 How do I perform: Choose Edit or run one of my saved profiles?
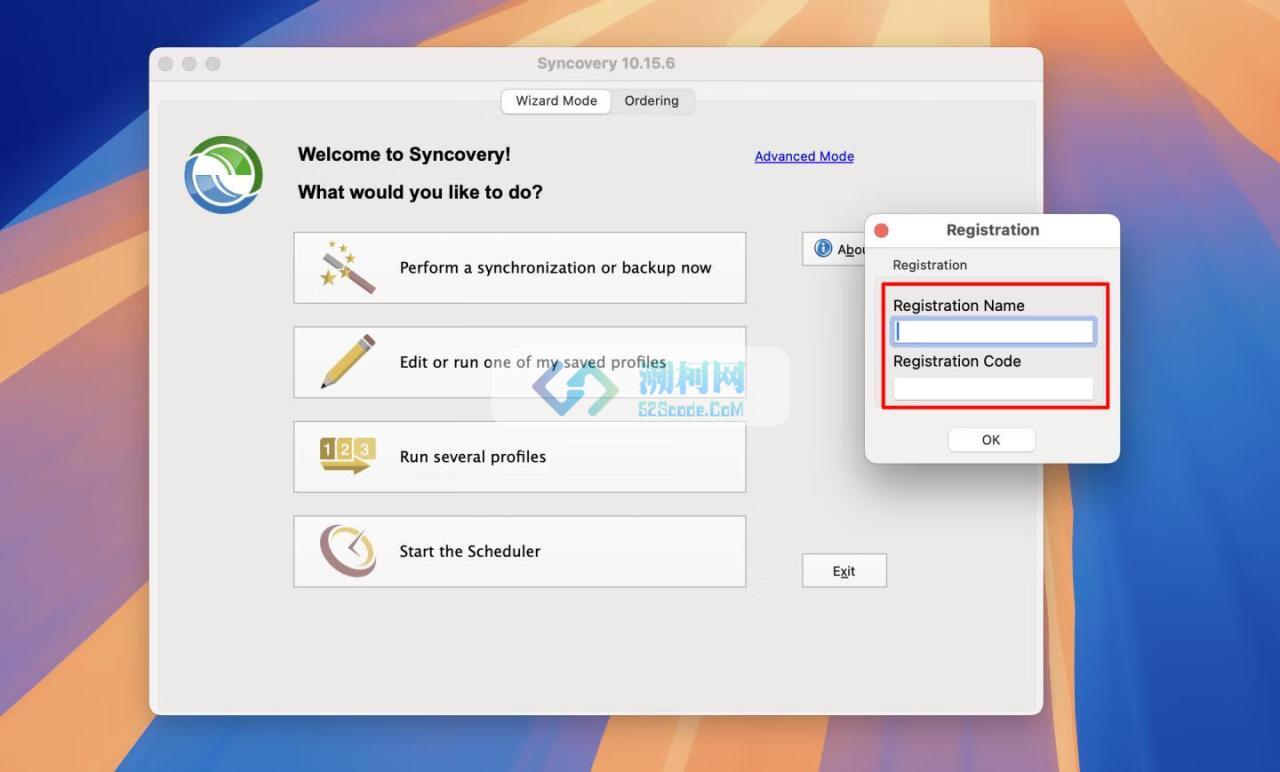tap(520, 362)
